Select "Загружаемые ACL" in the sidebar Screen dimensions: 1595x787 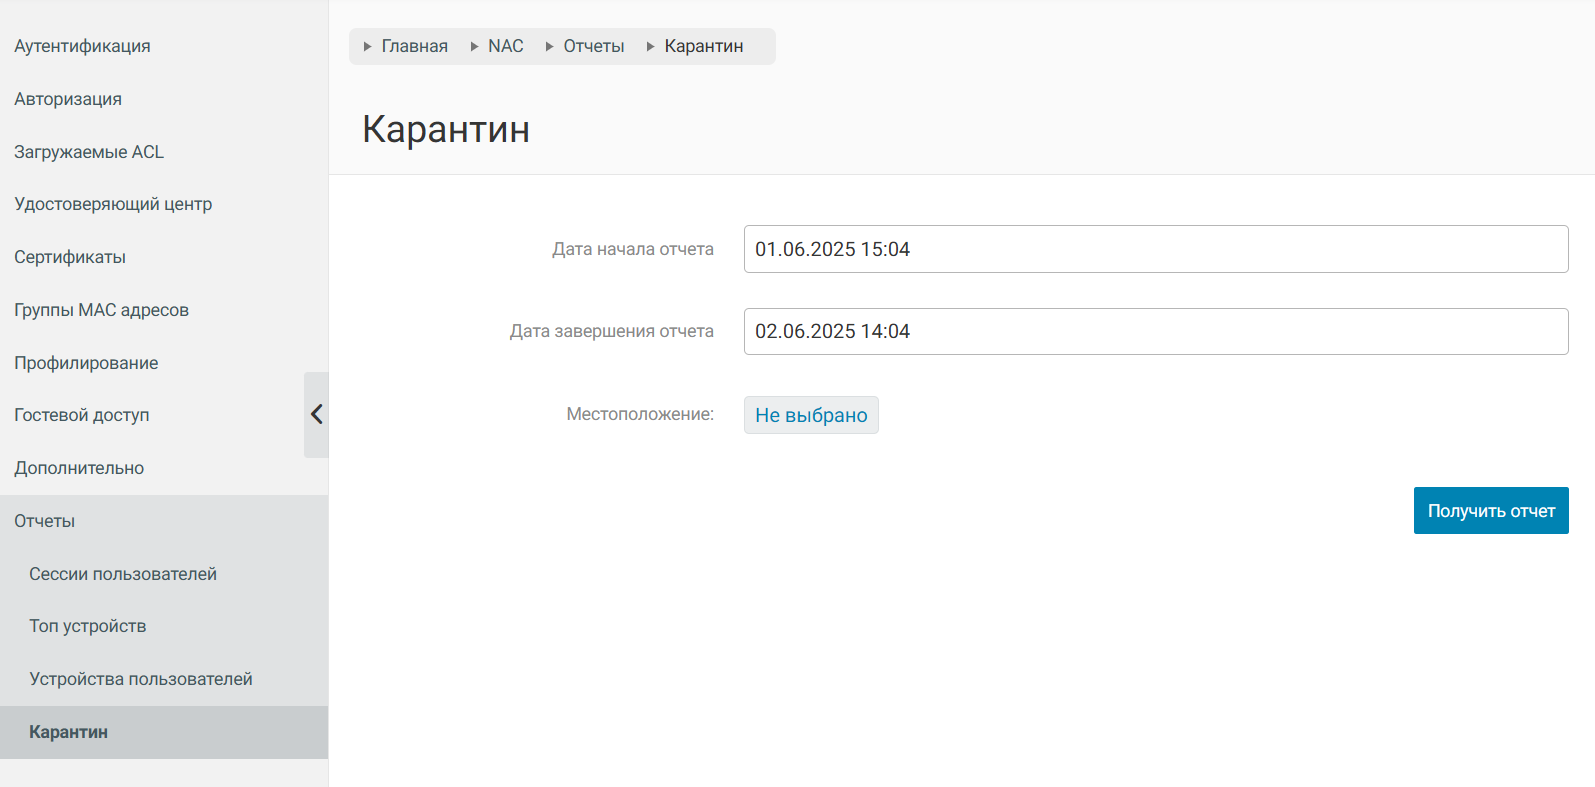pyautogui.click(x=89, y=152)
